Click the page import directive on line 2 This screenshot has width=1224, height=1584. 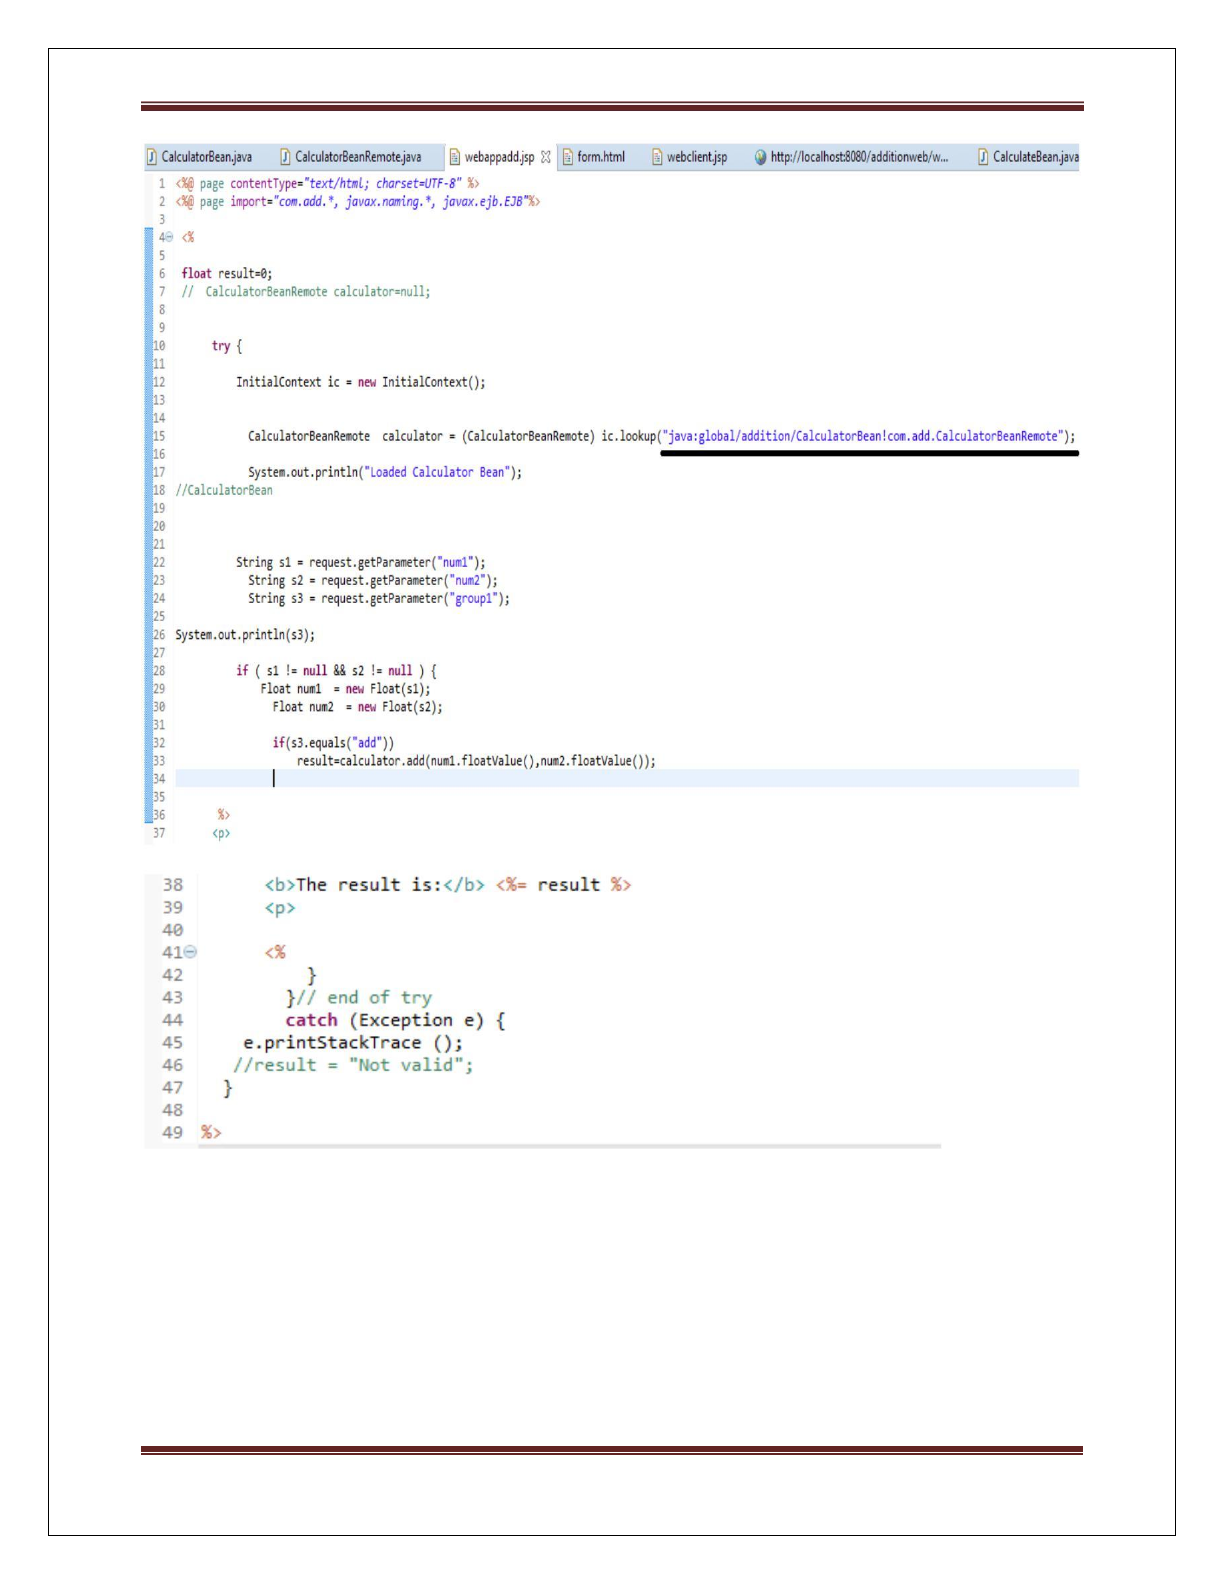click(x=358, y=202)
